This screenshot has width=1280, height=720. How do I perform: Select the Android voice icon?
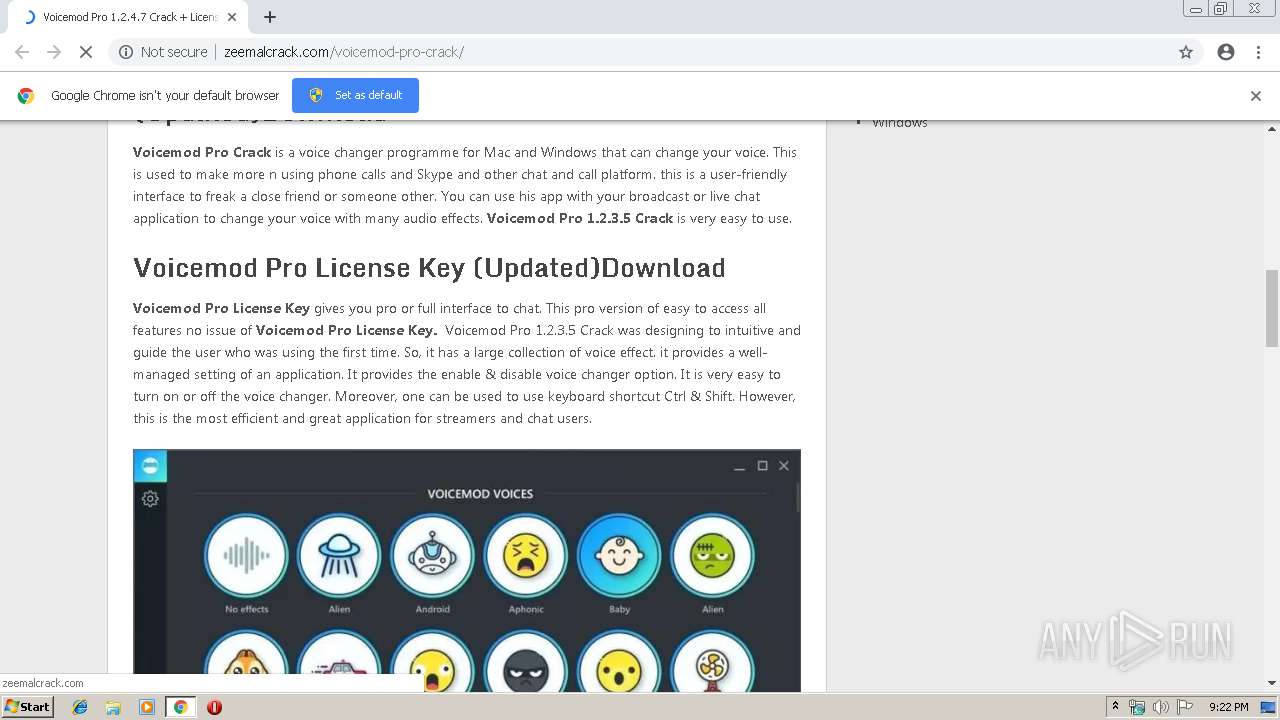432,556
